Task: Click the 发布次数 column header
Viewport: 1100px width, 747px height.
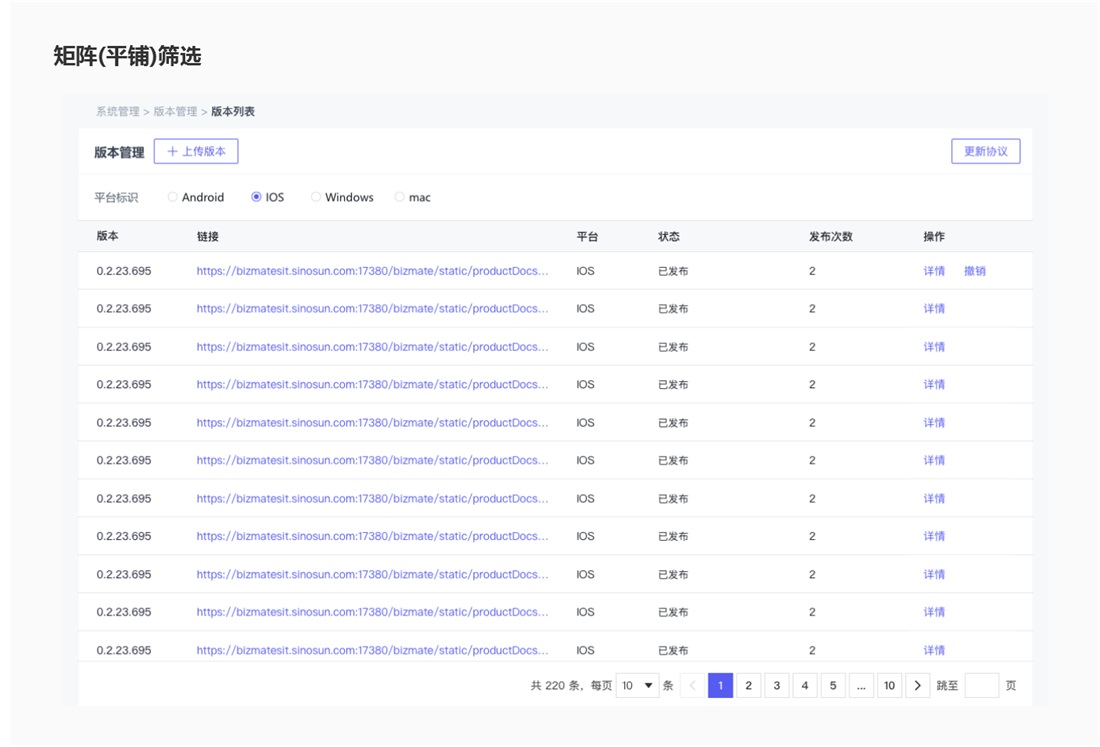Action: pyautogui.click(x=830, y=237)
